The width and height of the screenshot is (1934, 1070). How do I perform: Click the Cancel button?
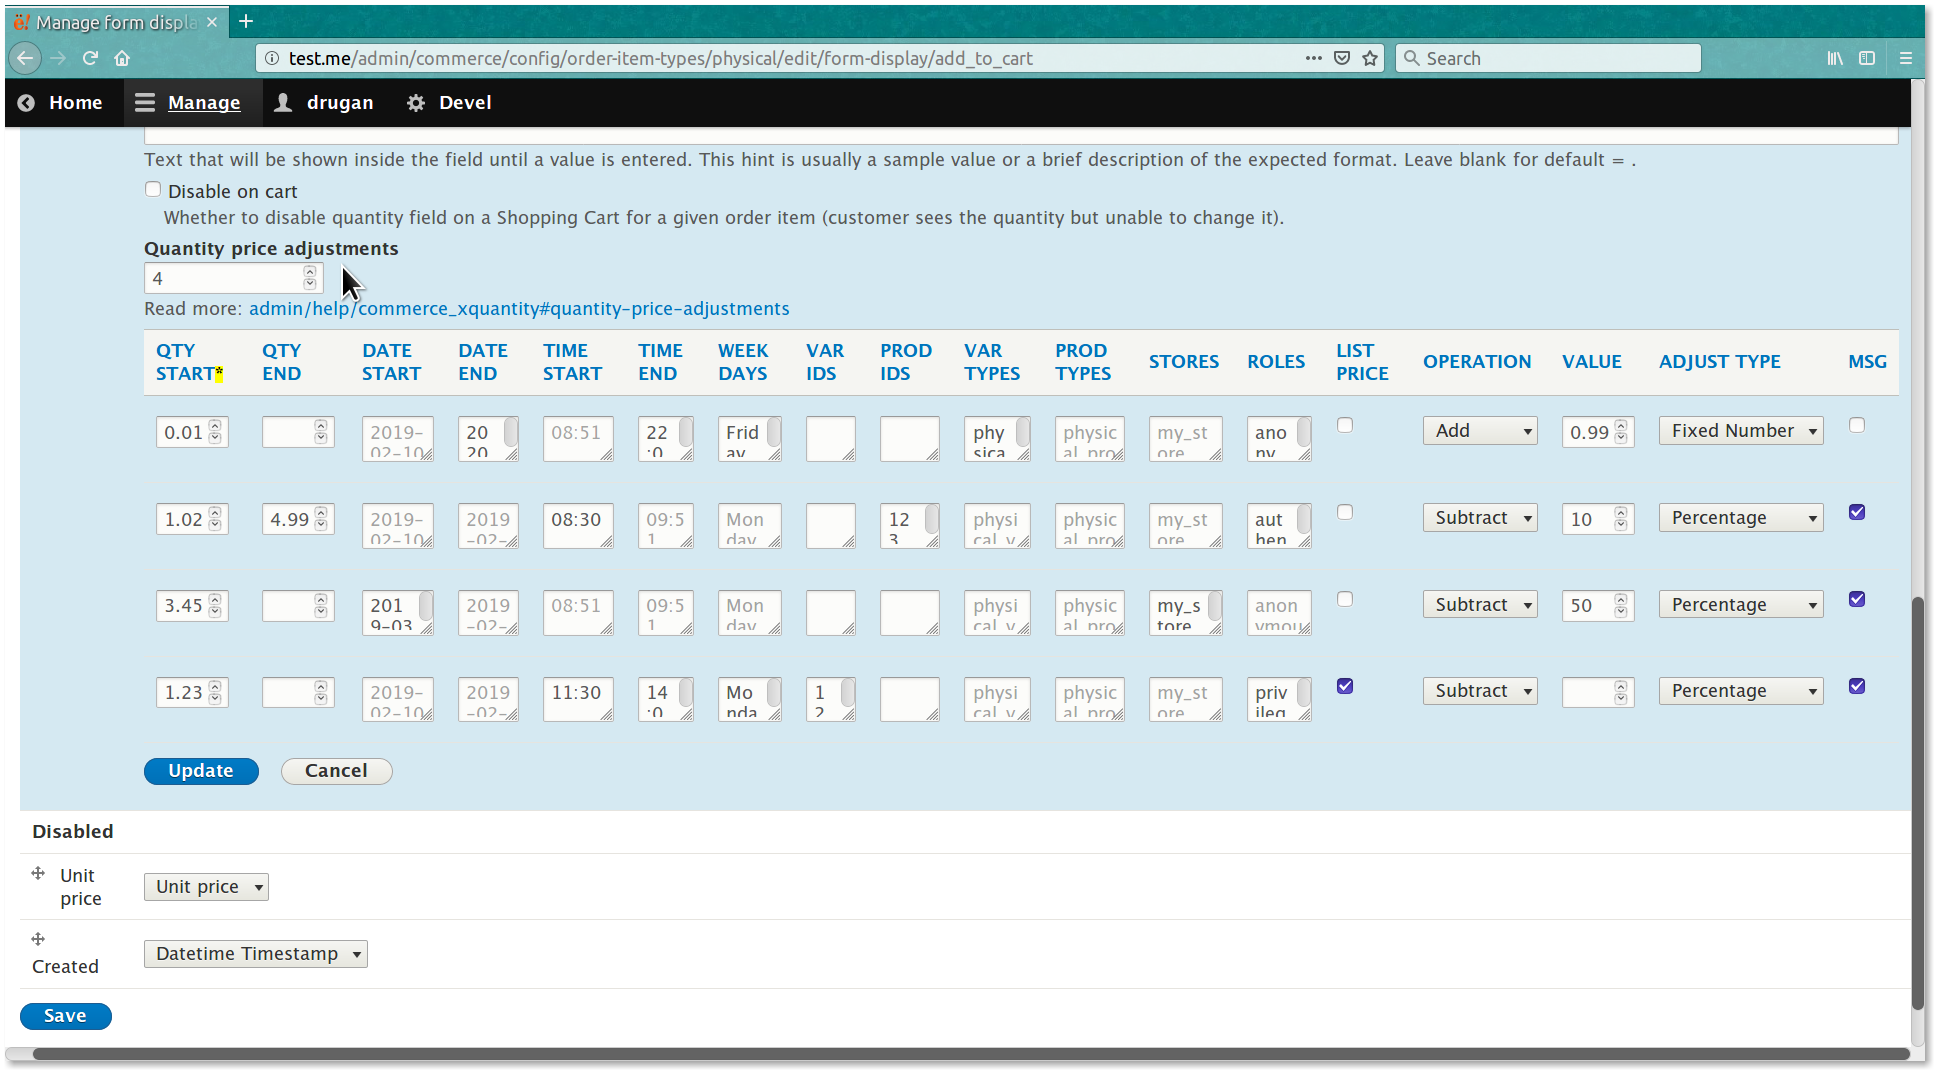(x=336, y=771)
